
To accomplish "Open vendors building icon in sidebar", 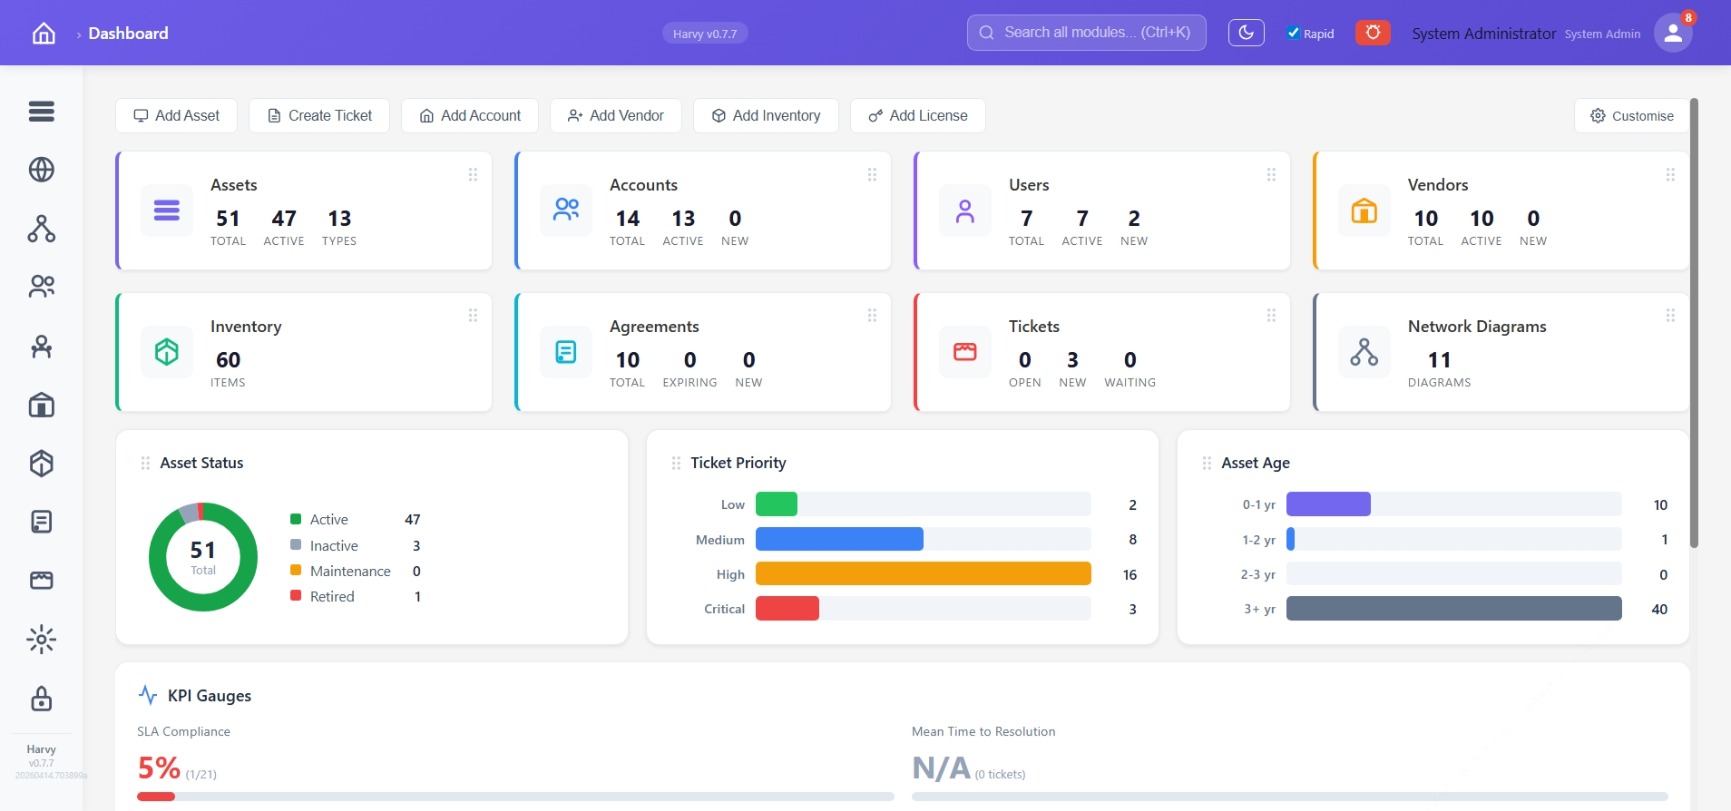I will 41,405.
